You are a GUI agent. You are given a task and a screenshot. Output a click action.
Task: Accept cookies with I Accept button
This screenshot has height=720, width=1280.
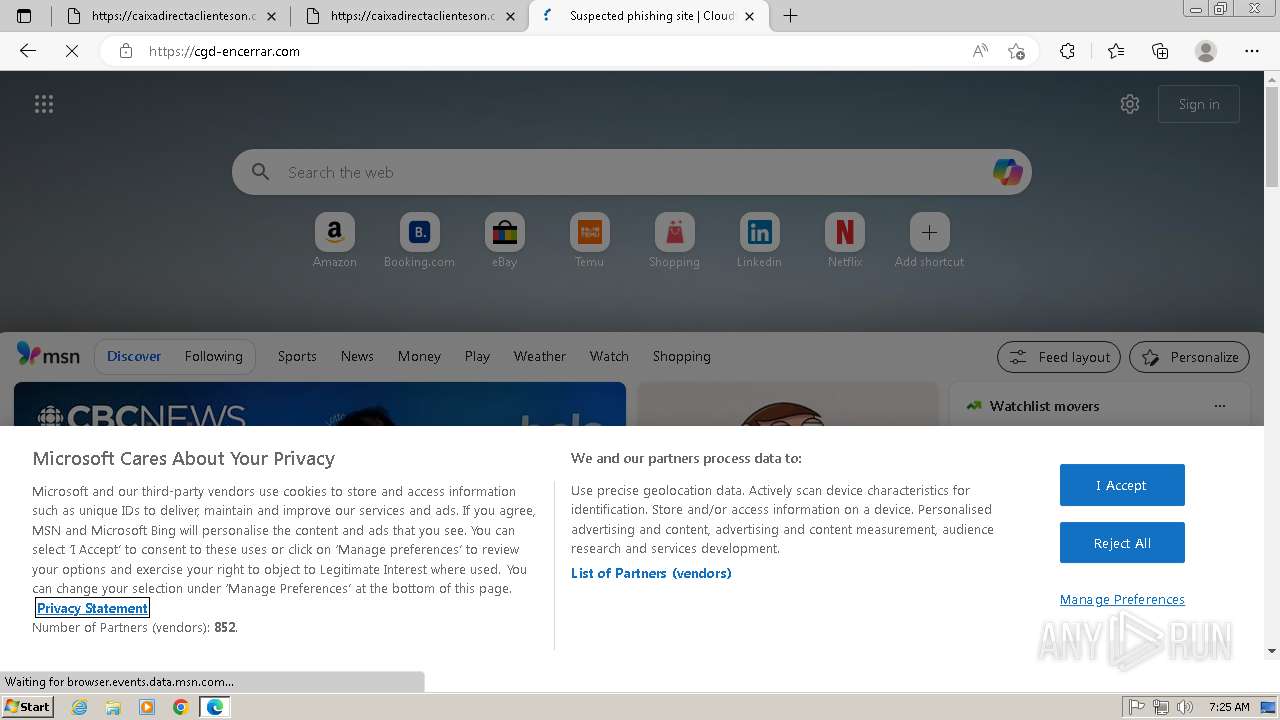coord(1122,485)
